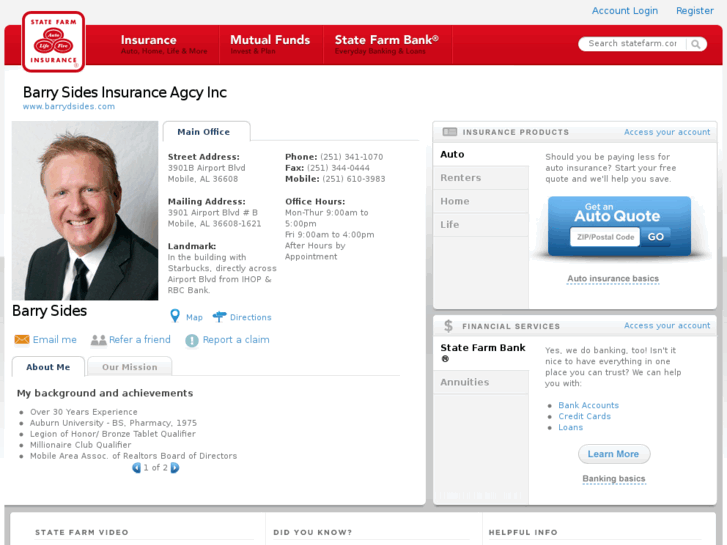Viewport: 727px width, 545px height.
Task: Open the Banking basics link
Action: (x=614, y=479)
